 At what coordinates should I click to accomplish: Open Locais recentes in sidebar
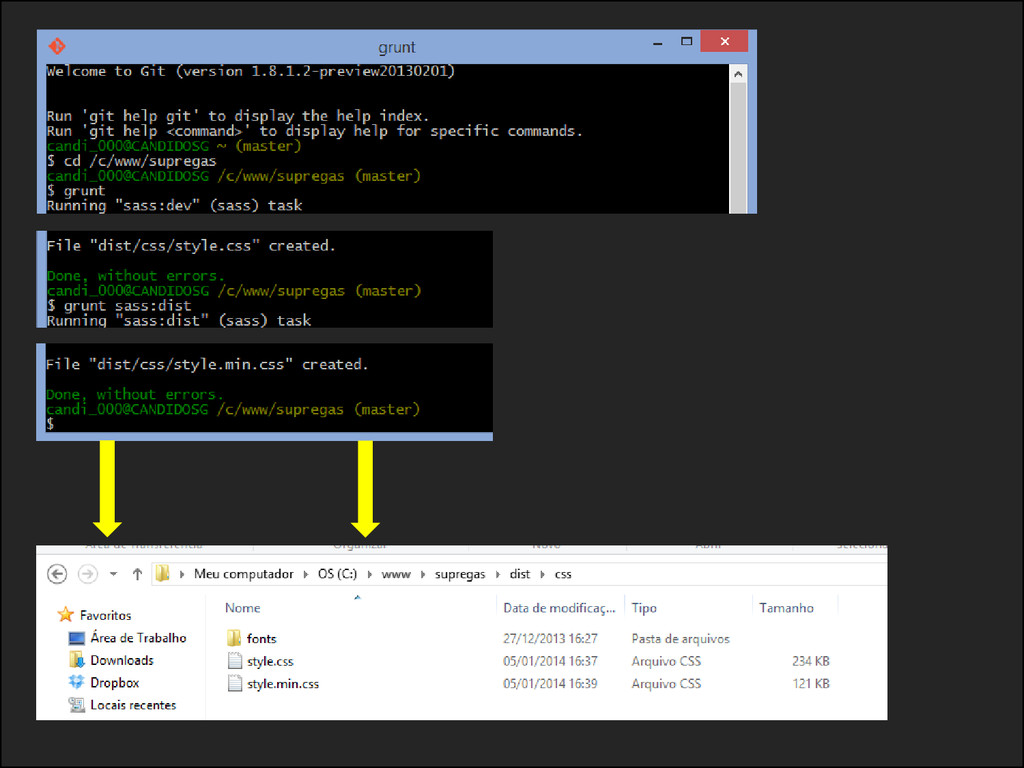(133, 705)
